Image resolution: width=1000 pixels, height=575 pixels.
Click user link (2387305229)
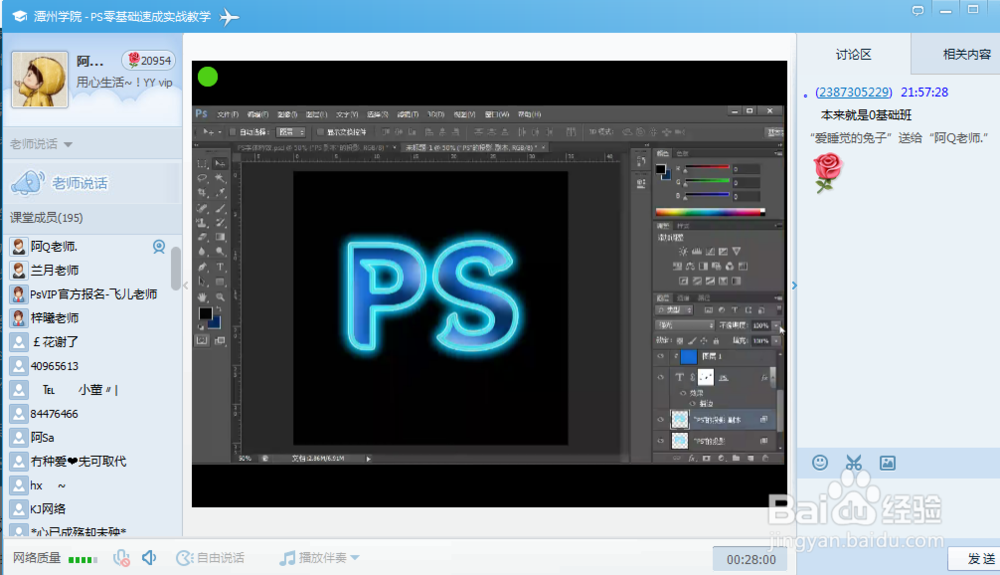point(853,92)
